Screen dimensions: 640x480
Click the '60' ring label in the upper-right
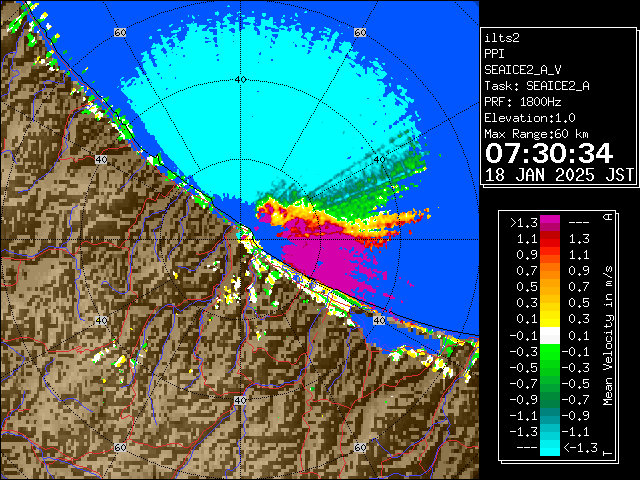click(x=360, y=32)
